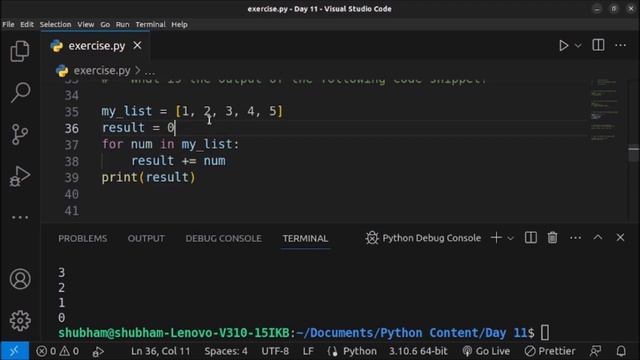Select Python interpreter 3.10.6 64-bit
This screenshot has height=360, width=640.
pyautogui.click(x=418, y=351)
